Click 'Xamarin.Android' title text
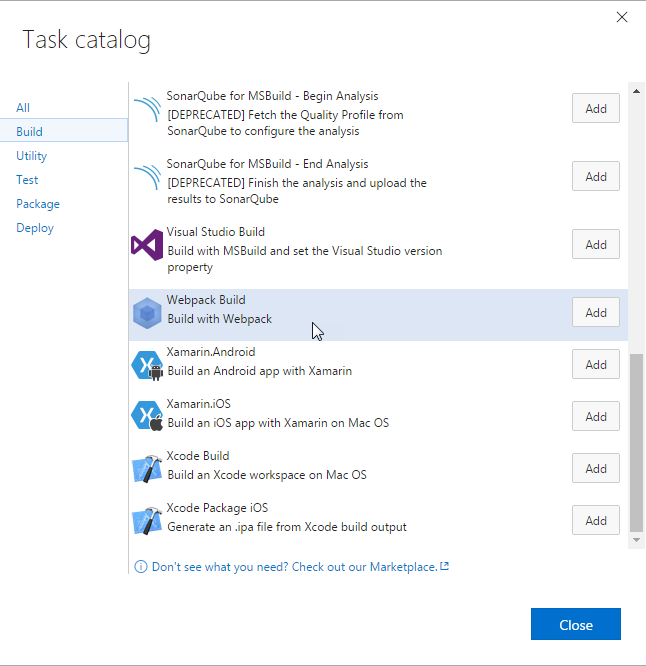This screenshot has height=666, width=646. 211,352
